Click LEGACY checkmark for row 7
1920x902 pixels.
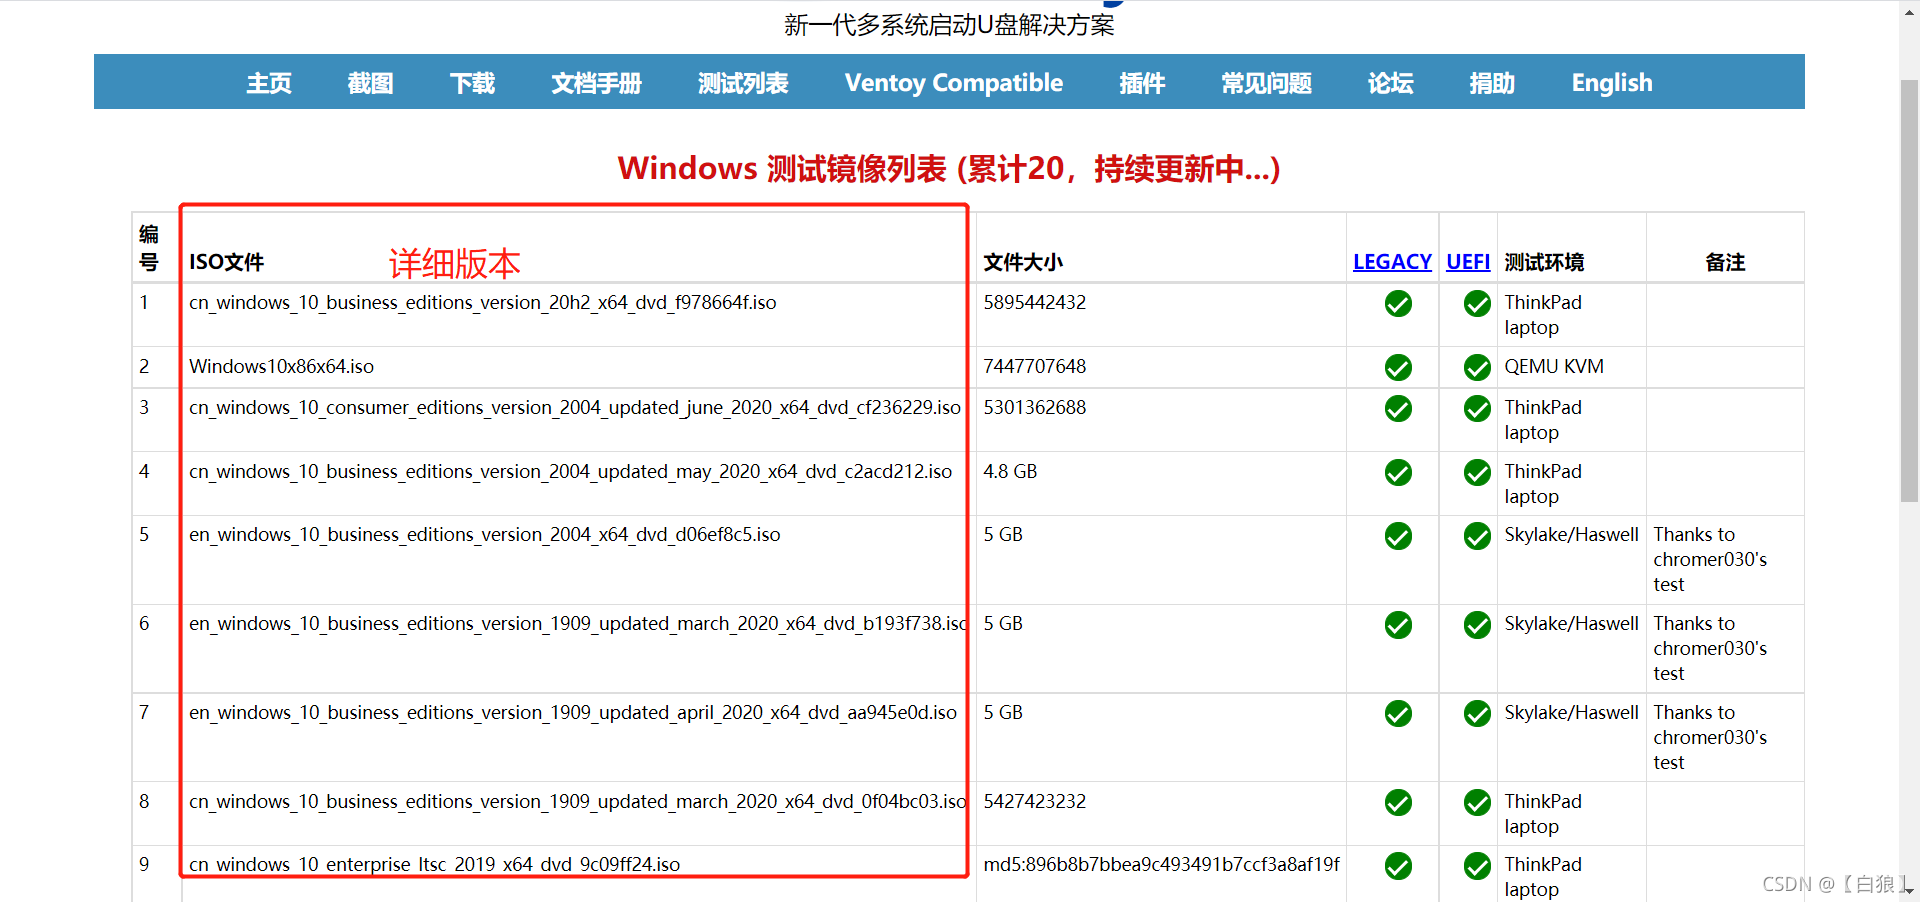tap(1398, 714)
